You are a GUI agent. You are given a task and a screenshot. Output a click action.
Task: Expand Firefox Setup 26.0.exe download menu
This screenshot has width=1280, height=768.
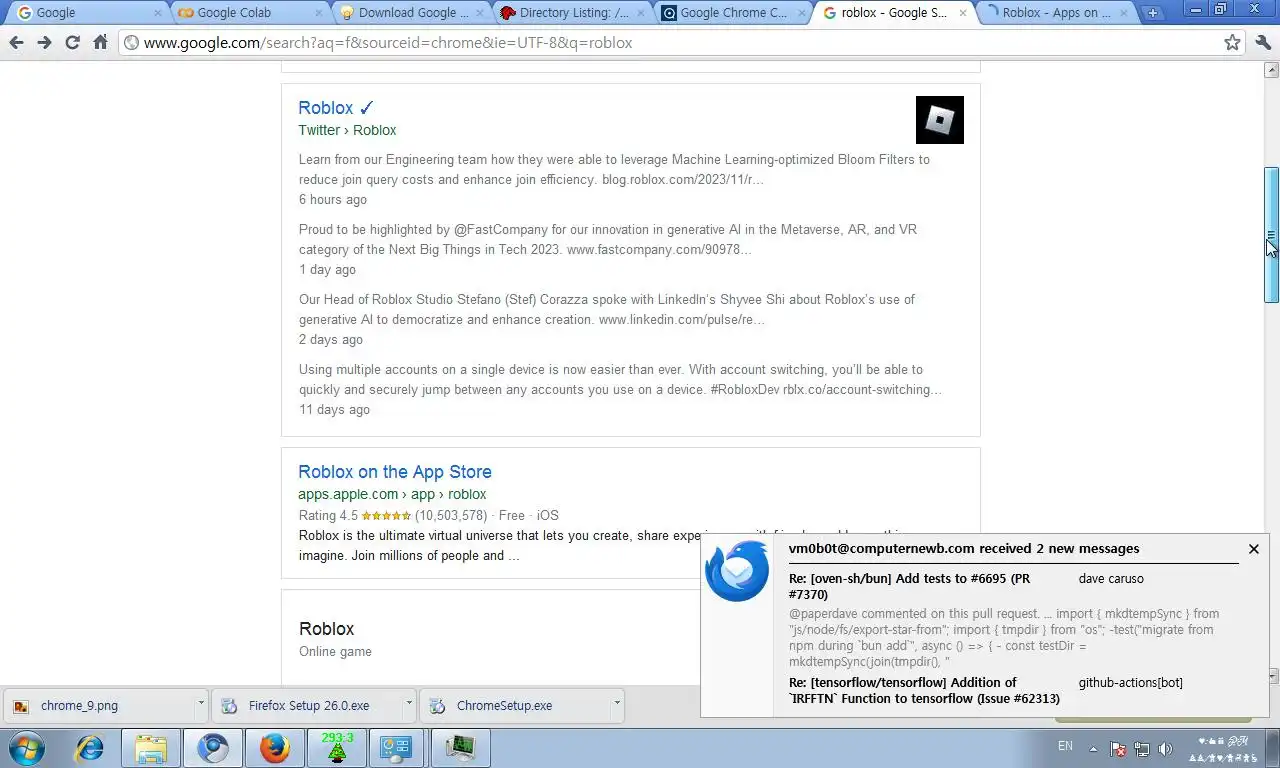click(x=409, y=705)
